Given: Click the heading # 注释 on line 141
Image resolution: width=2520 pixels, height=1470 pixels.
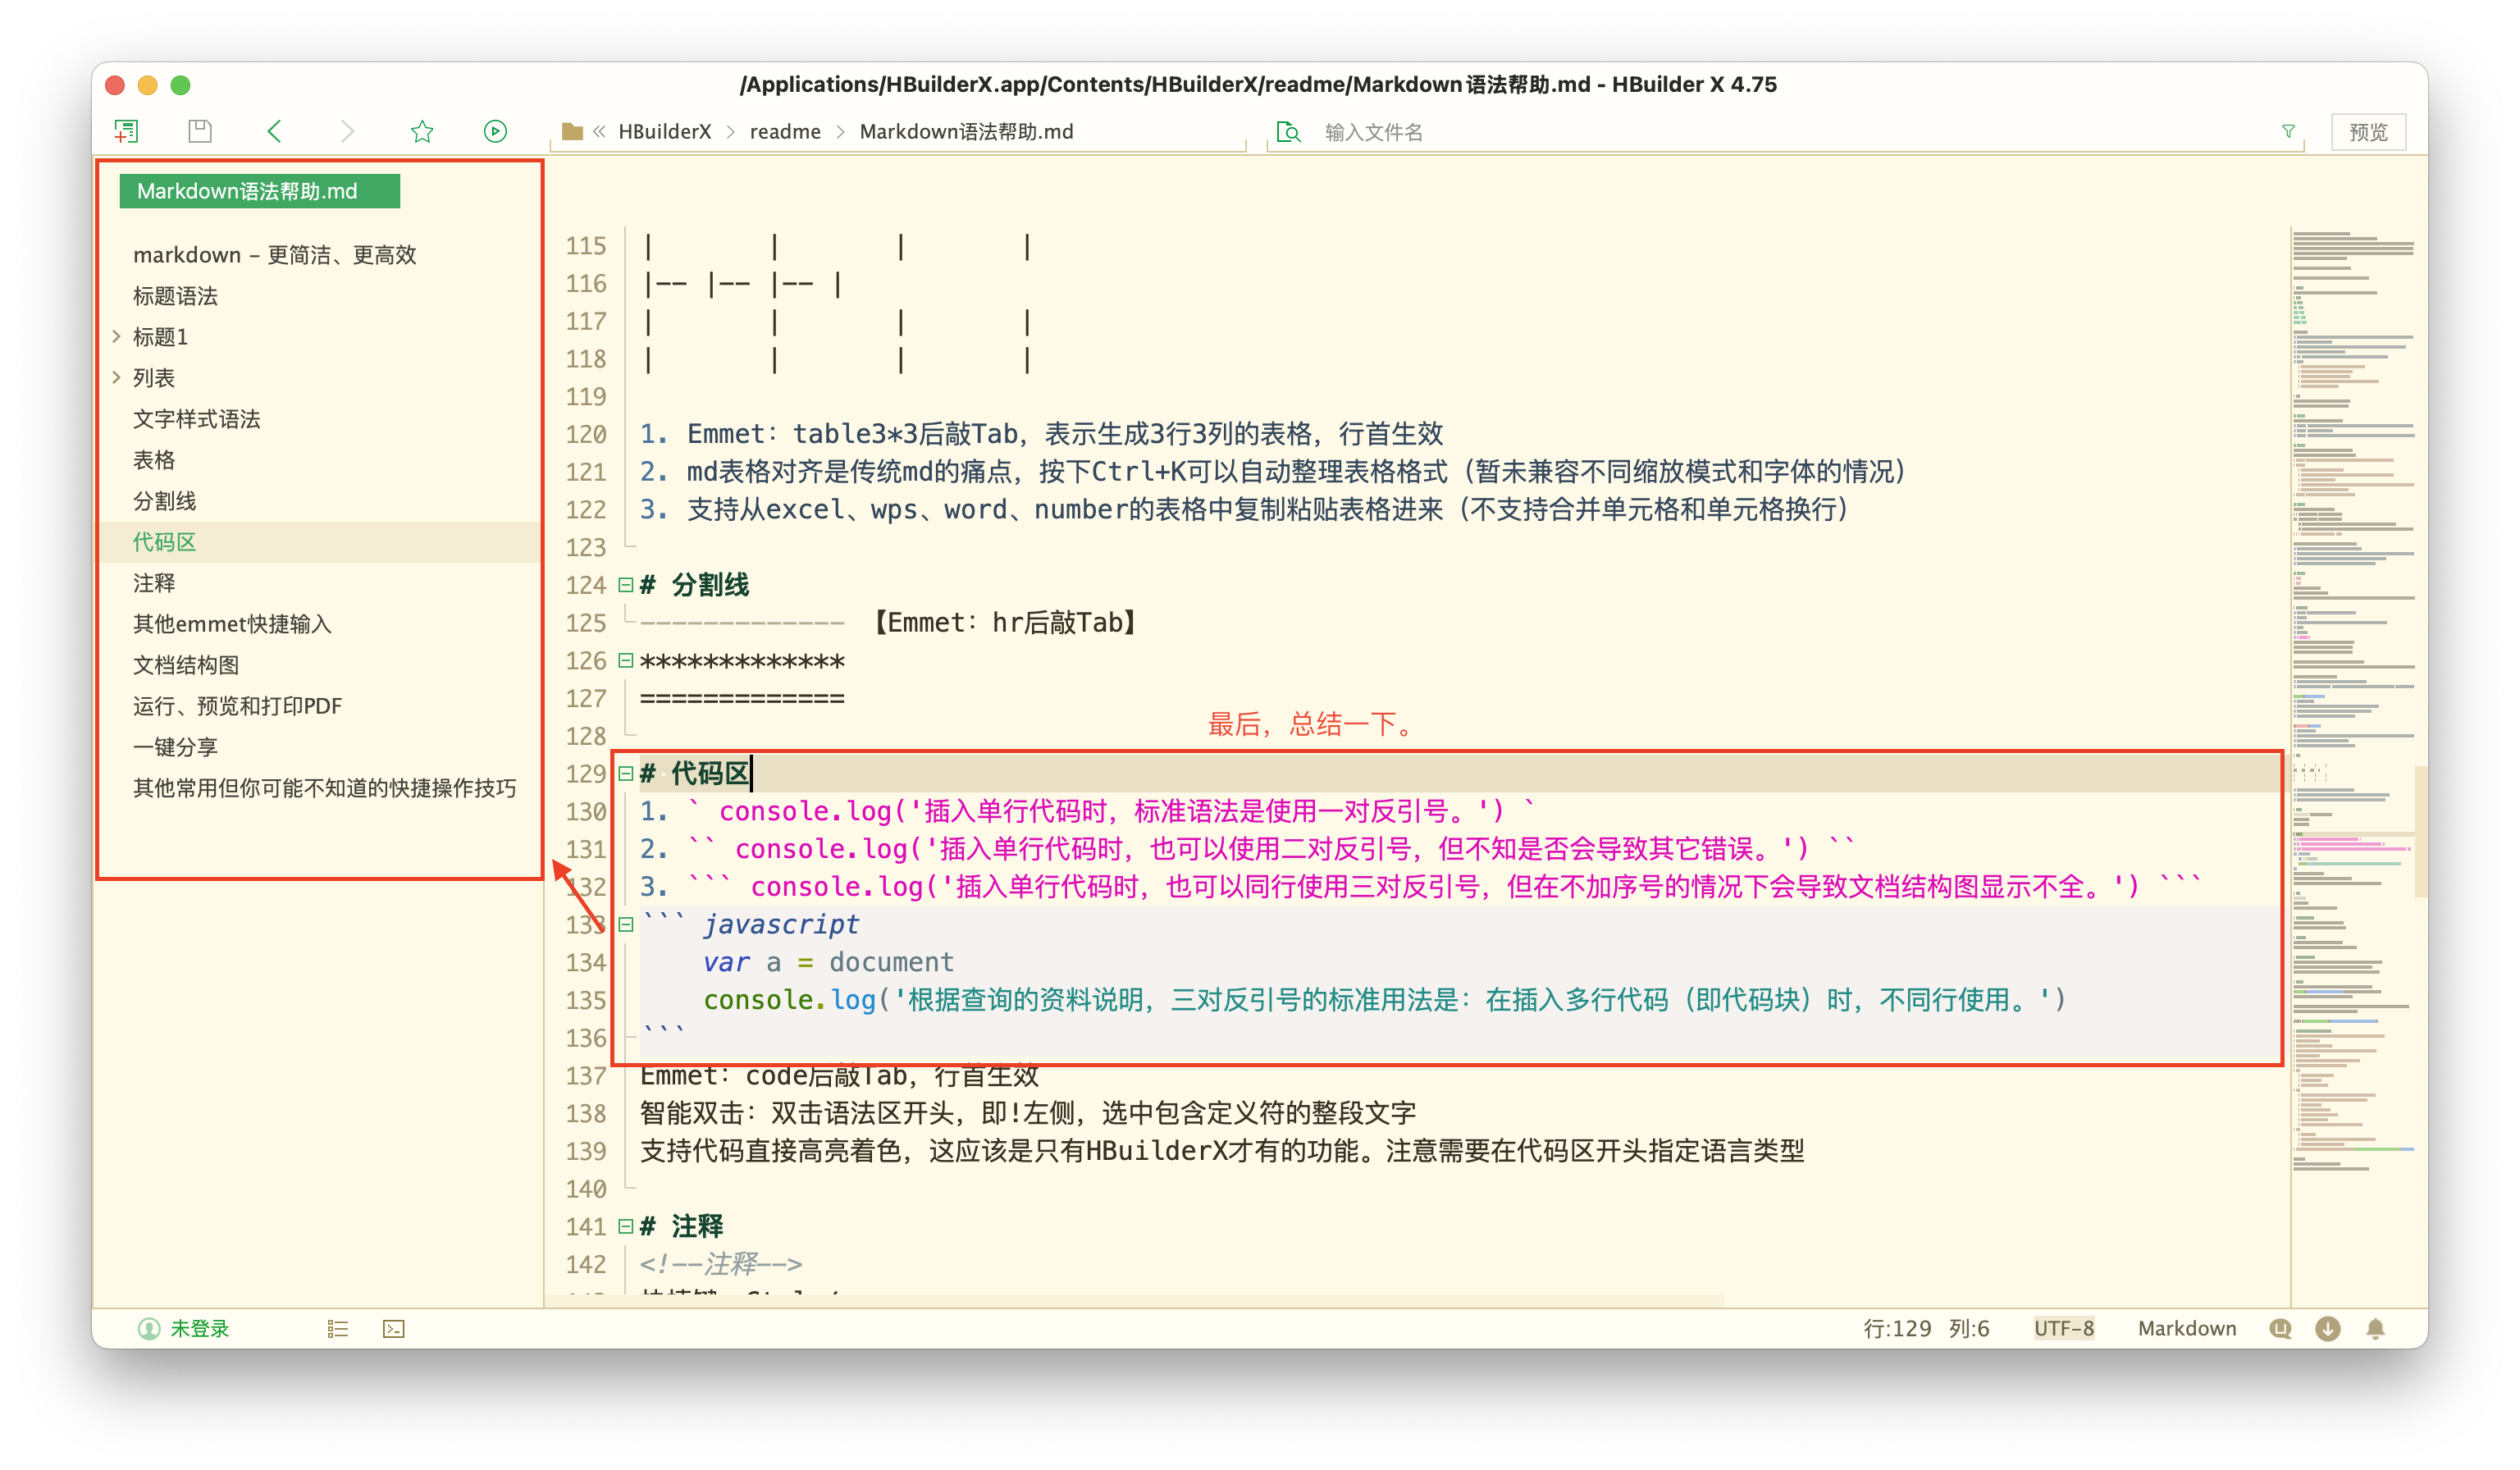Looking at the screenshot, I should click(x=681, y=1226).
